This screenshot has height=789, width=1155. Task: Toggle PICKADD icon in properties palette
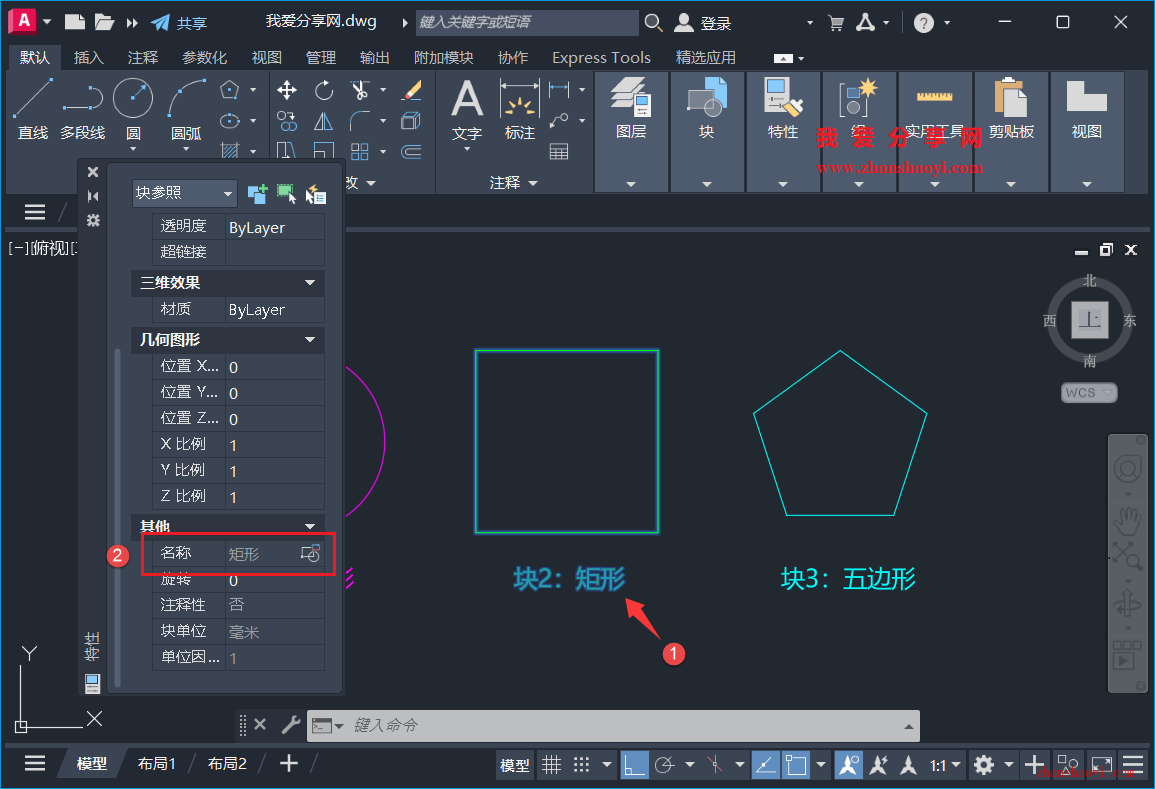click(257, 194)
